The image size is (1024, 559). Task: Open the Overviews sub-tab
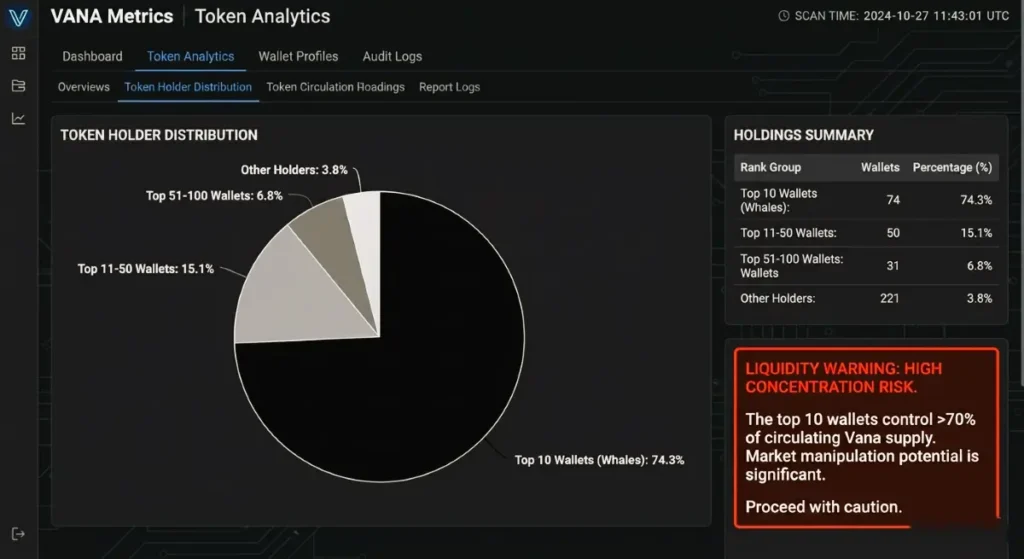(x=84, y=87)
